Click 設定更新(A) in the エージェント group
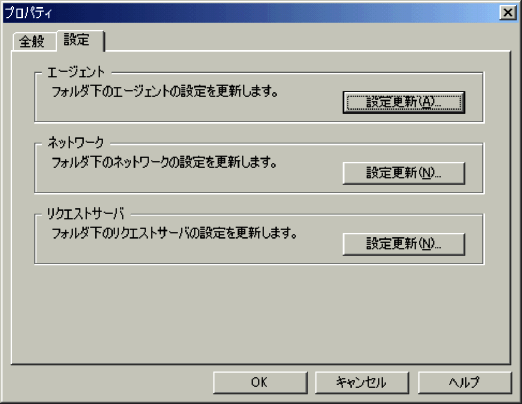 click(404, 102)
